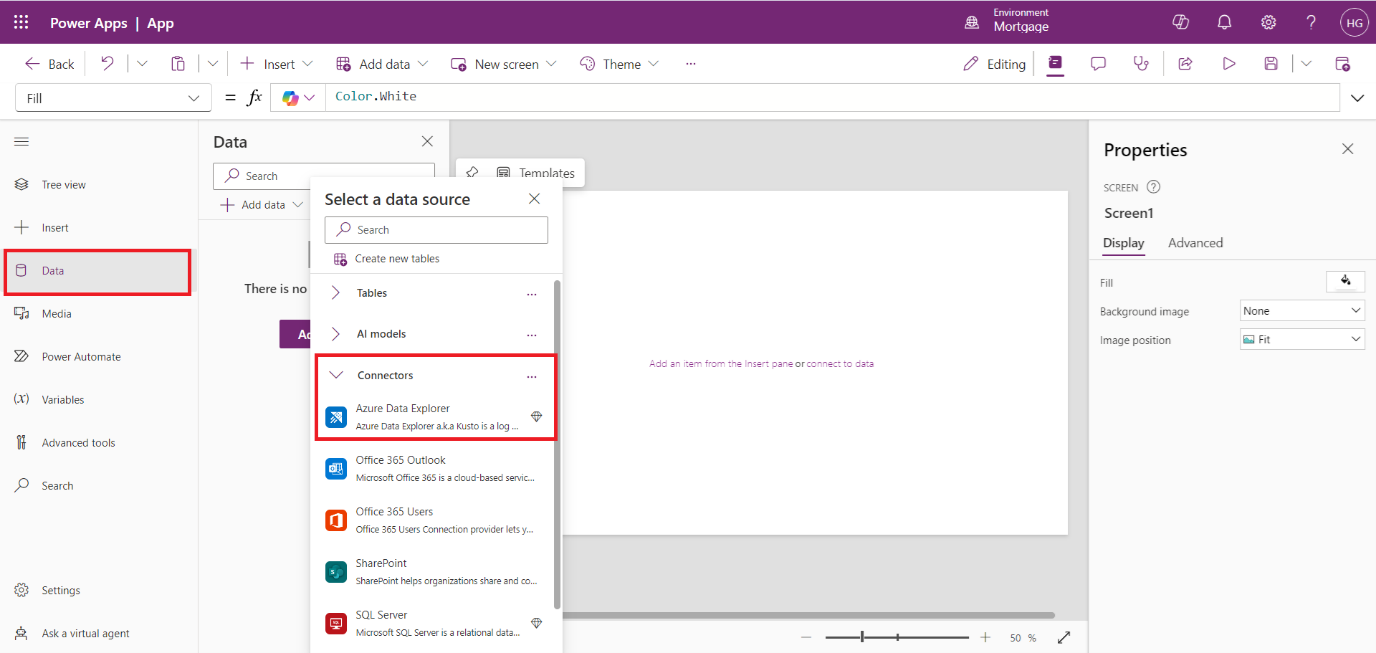Click the Fill color picker swatch
The image size is (1376, 653).
click(1345, 282)
